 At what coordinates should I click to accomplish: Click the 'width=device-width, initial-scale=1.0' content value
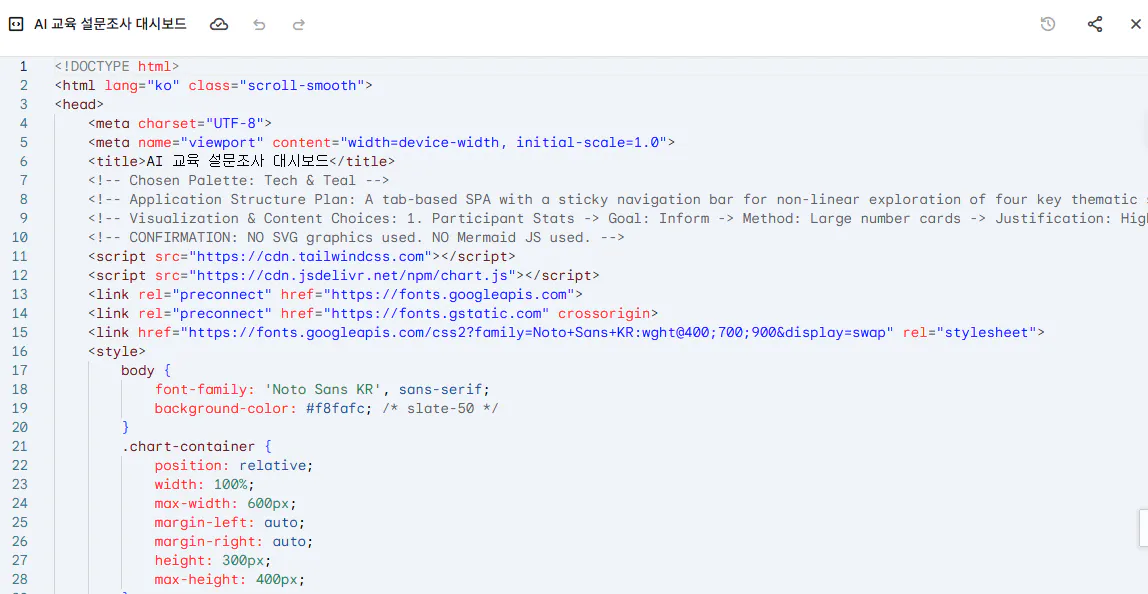pos(502,143)
